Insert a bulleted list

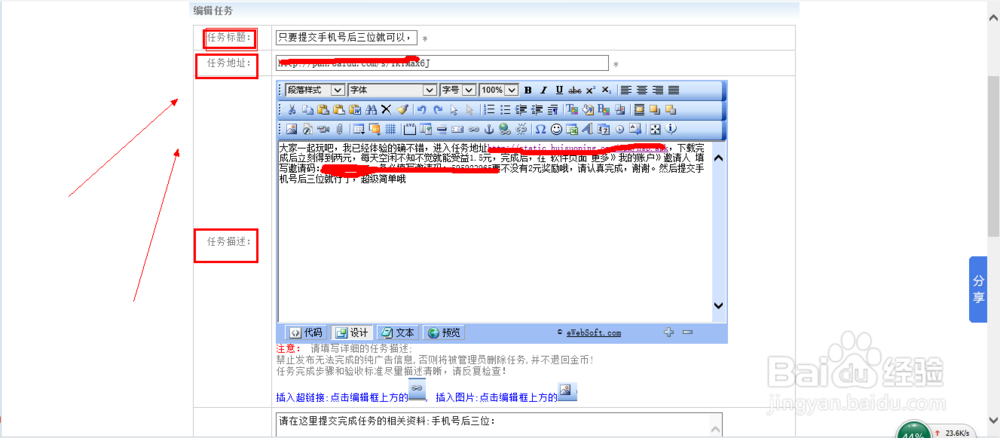(x=505, y=110)
